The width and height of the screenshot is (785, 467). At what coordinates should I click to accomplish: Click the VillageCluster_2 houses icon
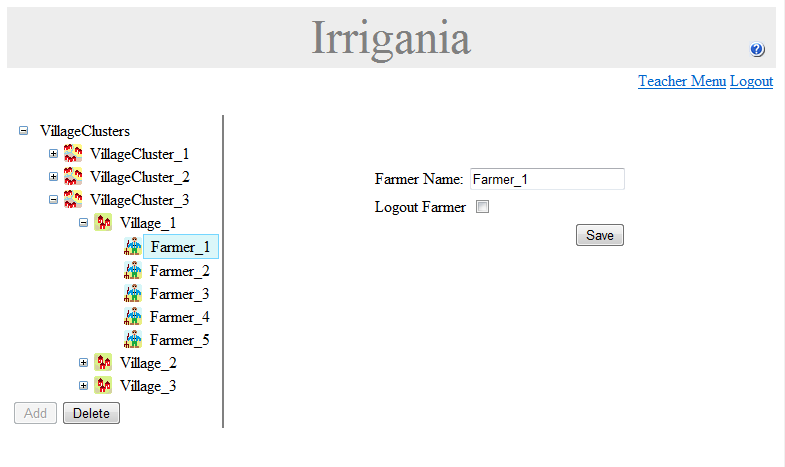pyautogui.click(x=73, y=177)
